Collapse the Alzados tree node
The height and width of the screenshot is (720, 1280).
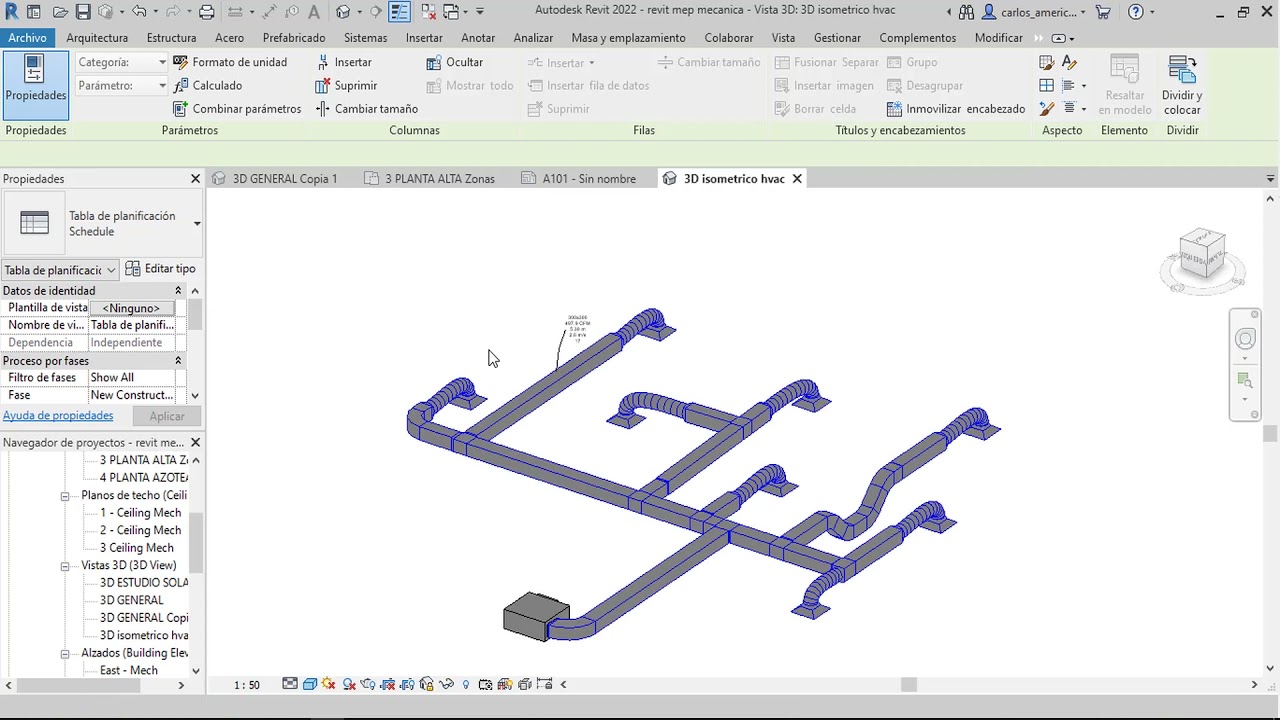pos(65,654)
